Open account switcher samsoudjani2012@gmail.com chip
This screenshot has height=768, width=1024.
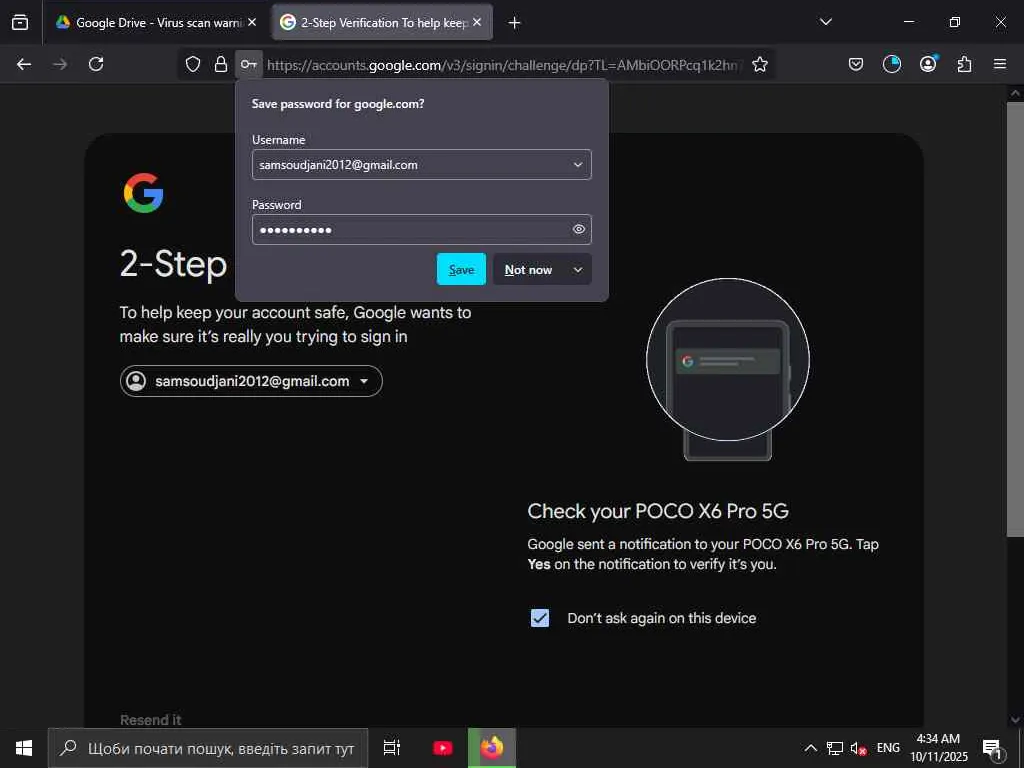(x=251, y=381)
